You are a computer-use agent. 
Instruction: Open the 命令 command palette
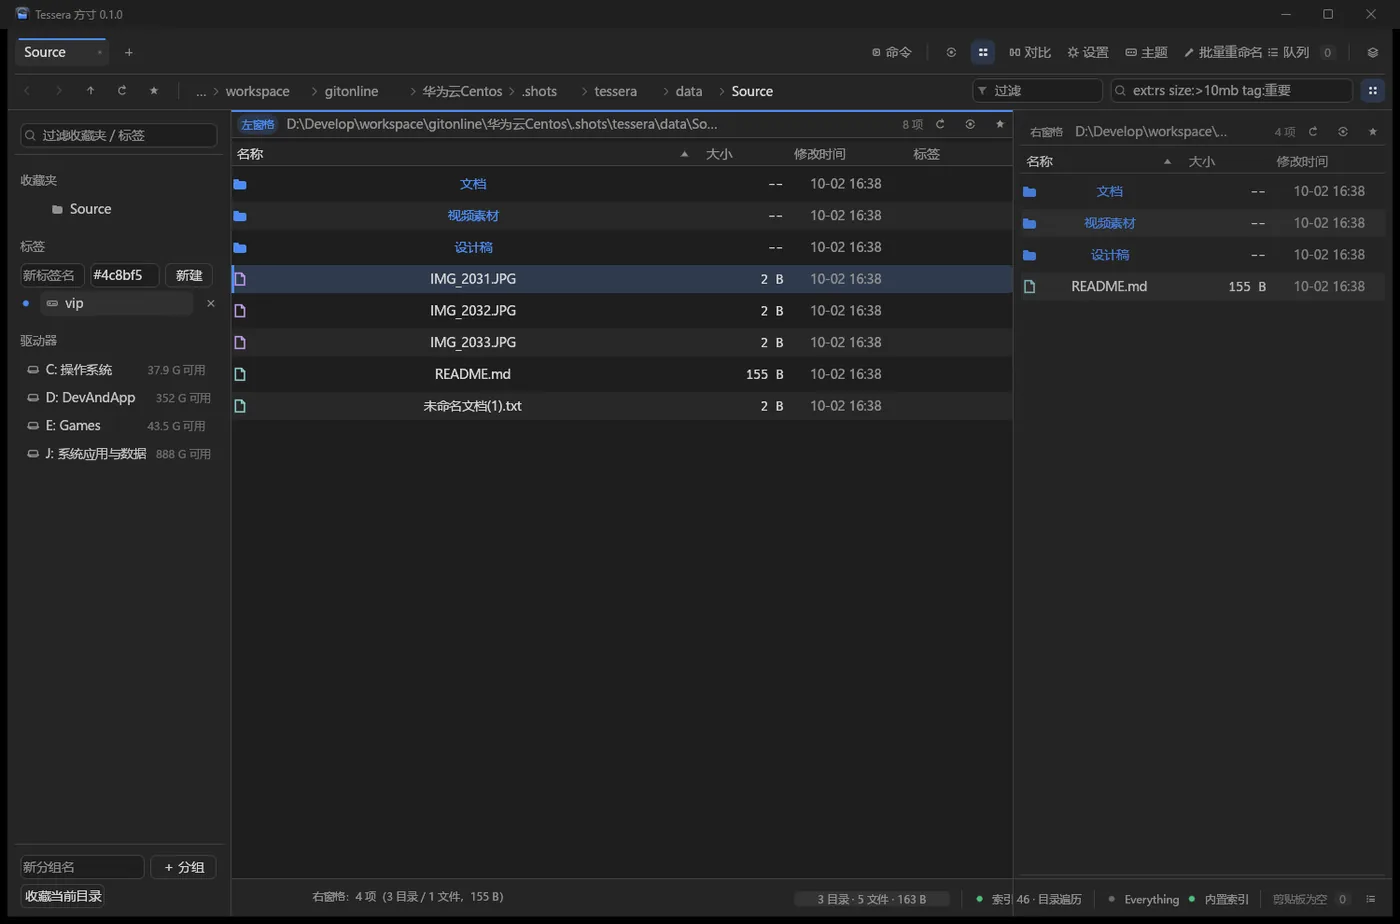(x=891, y=52)
